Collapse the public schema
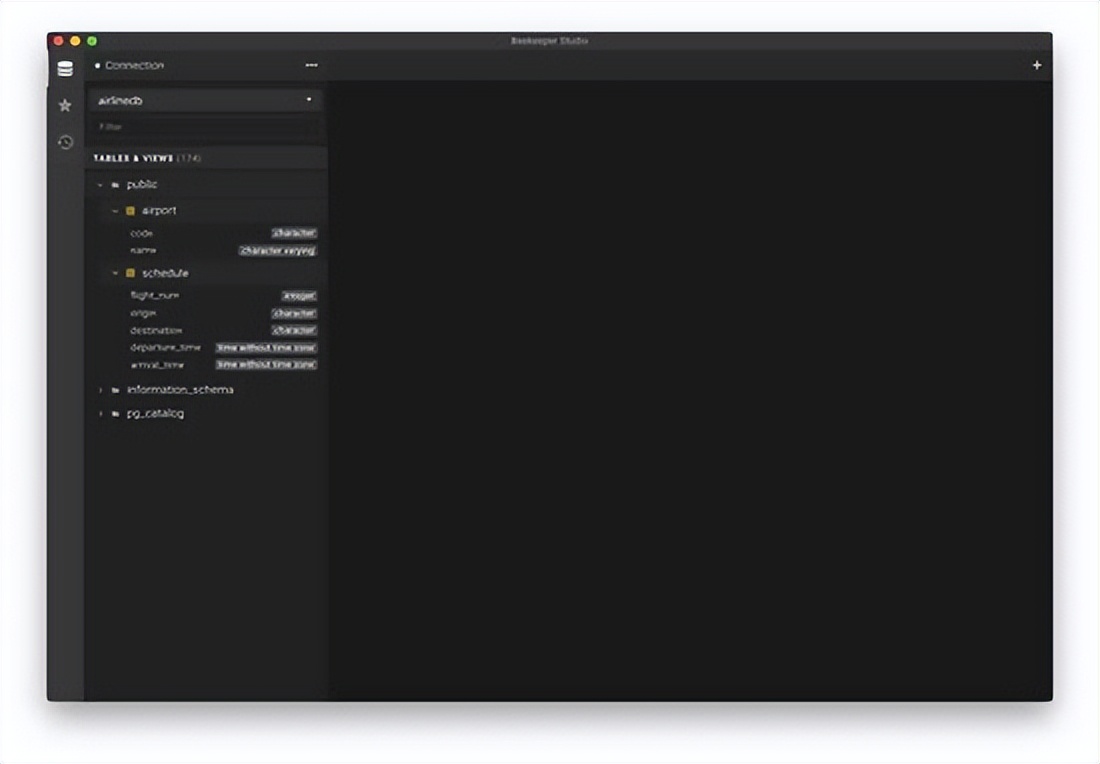 click(x=100, y=185)
